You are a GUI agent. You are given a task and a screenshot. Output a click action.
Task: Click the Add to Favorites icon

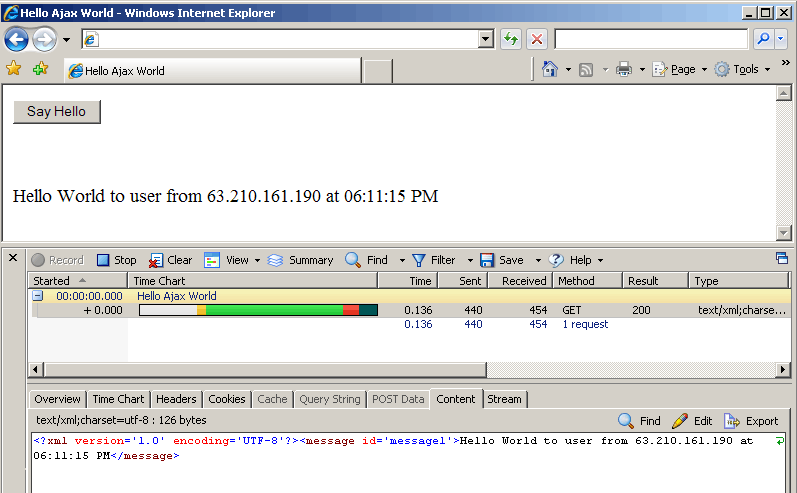[x=40, y=69]
